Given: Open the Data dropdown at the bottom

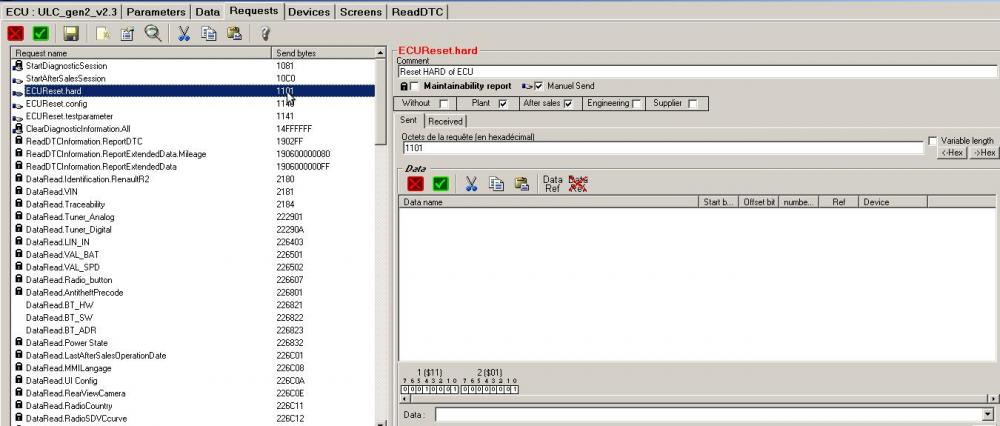Looking at the screenshot, I should point(989,415).
